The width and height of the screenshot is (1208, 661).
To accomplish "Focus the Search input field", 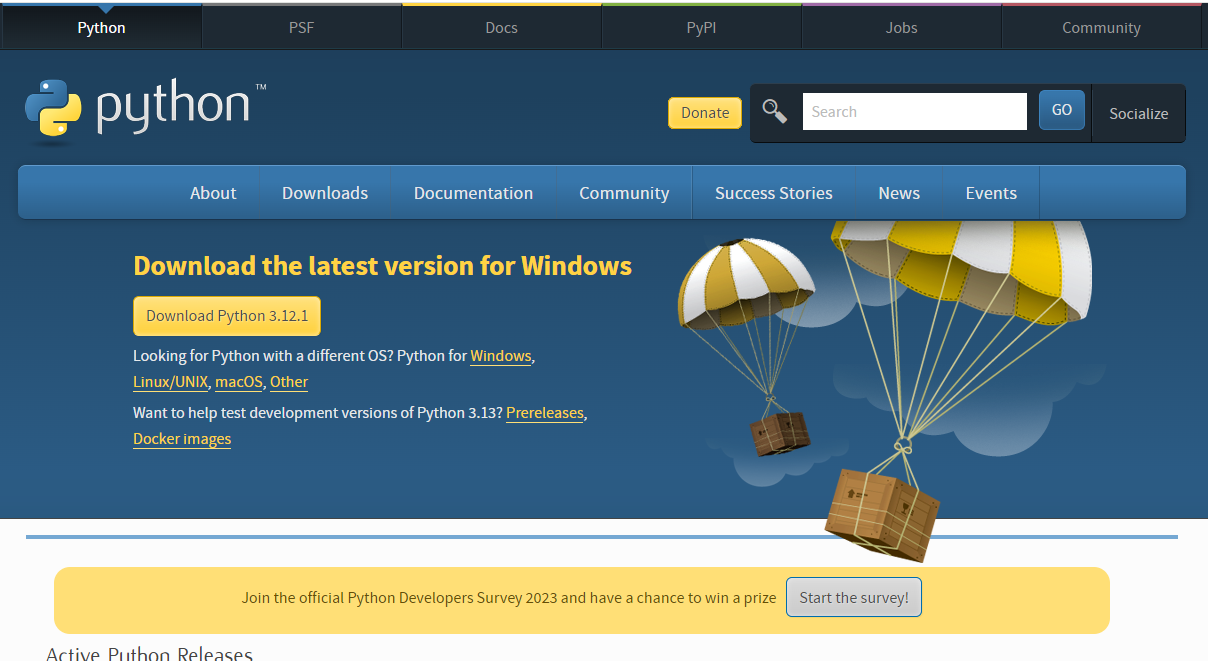I will [x=914, y=111].
